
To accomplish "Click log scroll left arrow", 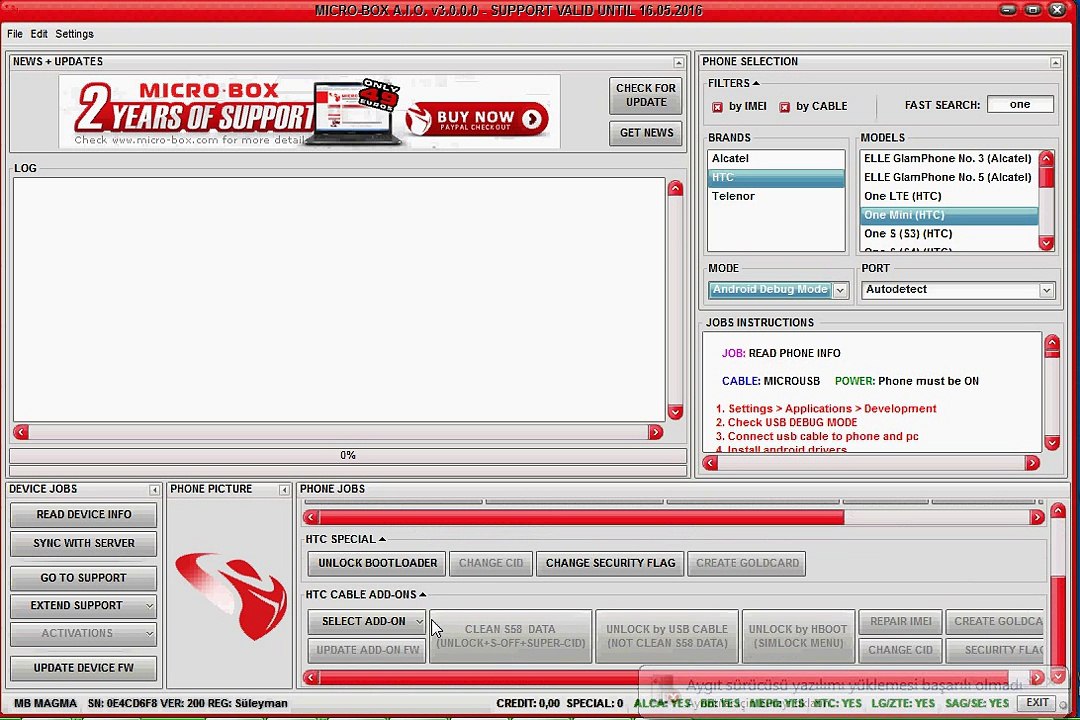I will click(x=21, y=432).
